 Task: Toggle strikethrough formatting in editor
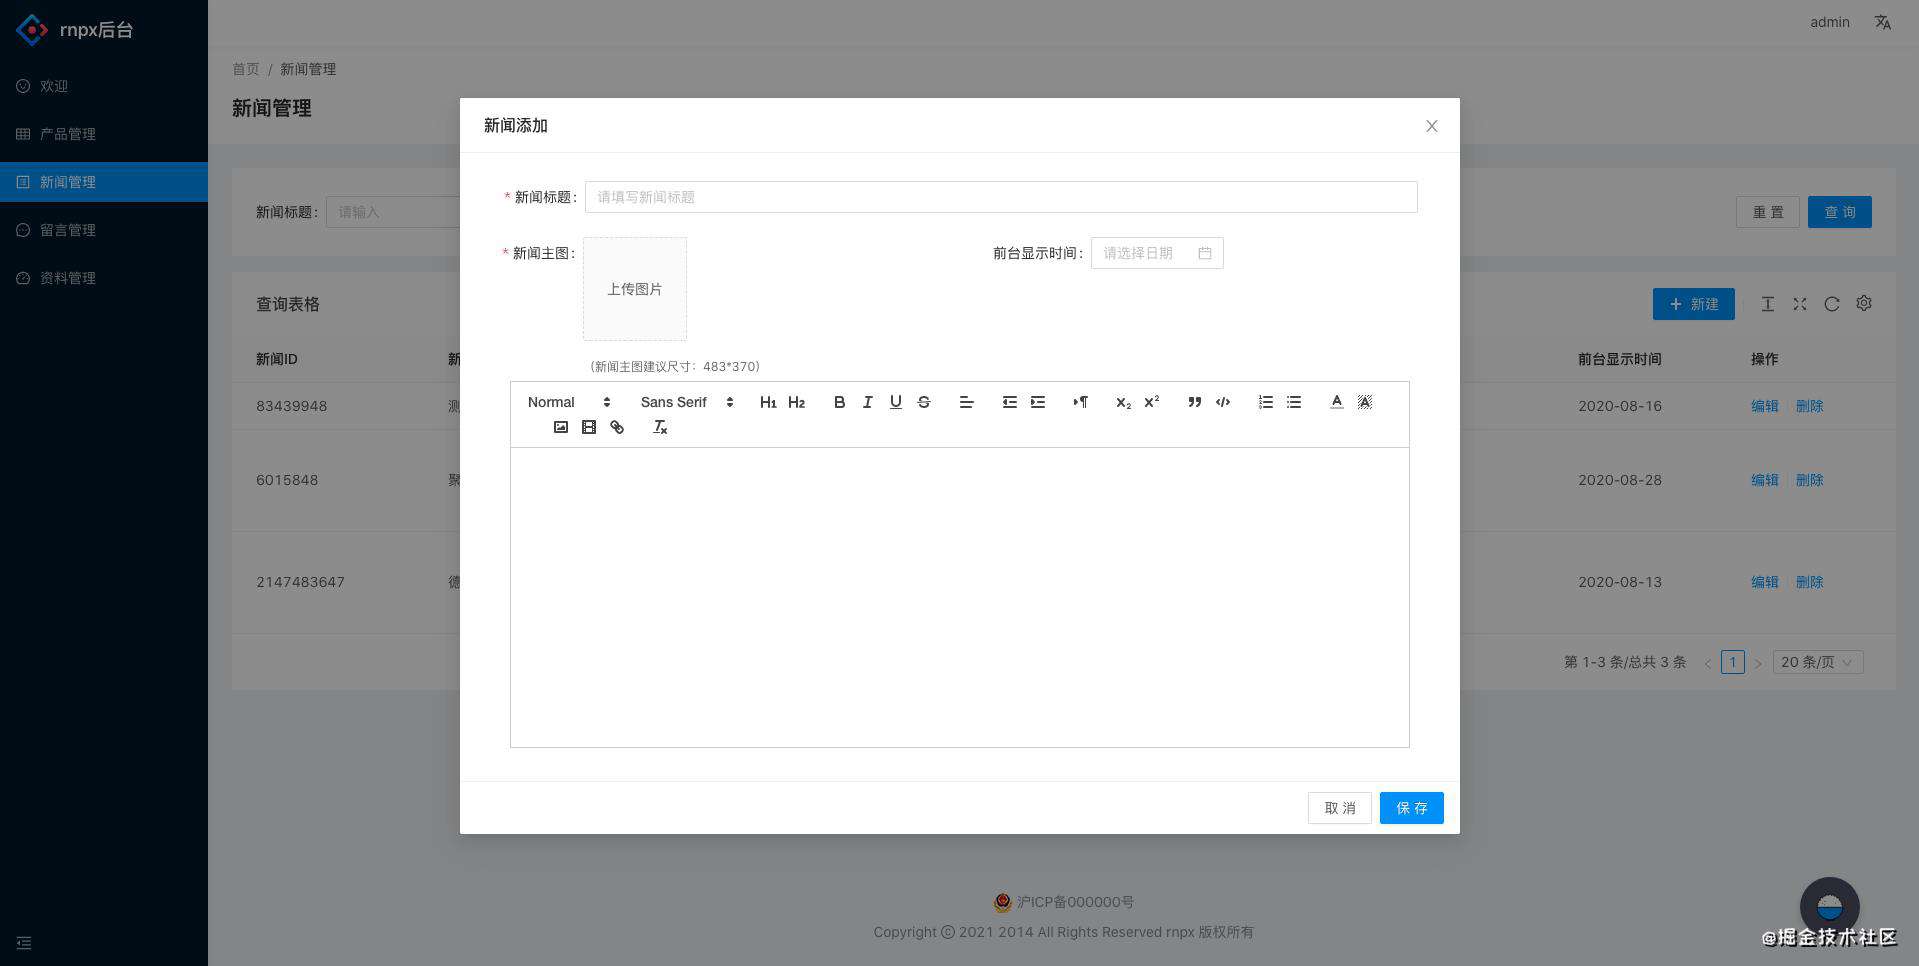923,402
